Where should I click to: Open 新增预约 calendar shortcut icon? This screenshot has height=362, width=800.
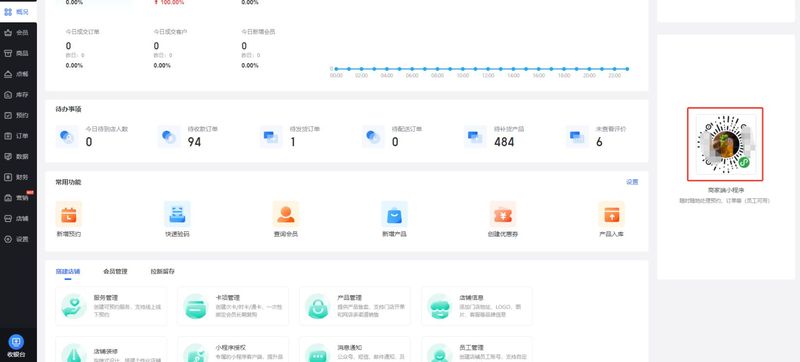click(x=68, y=214)
